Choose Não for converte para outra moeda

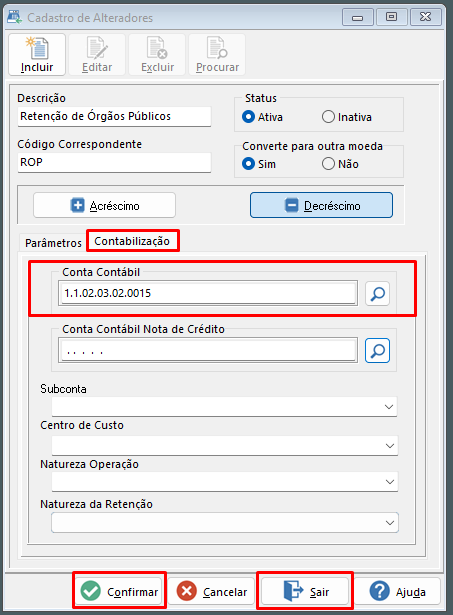328,164
